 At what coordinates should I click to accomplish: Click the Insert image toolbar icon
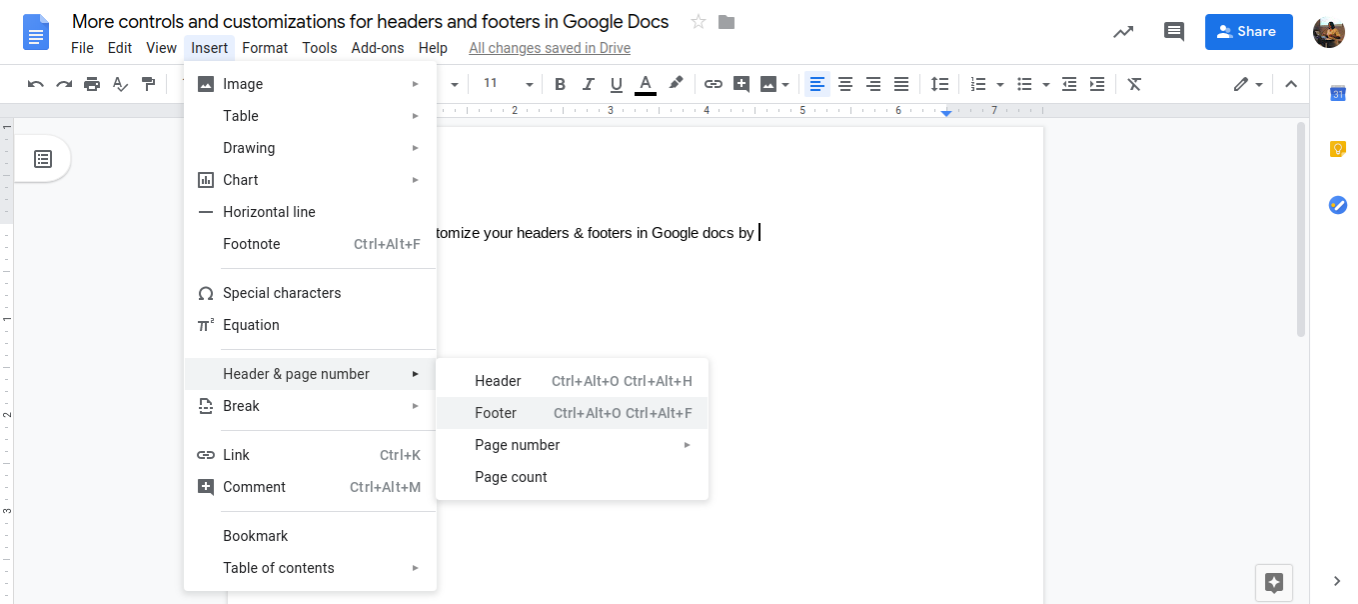point(768,84)
